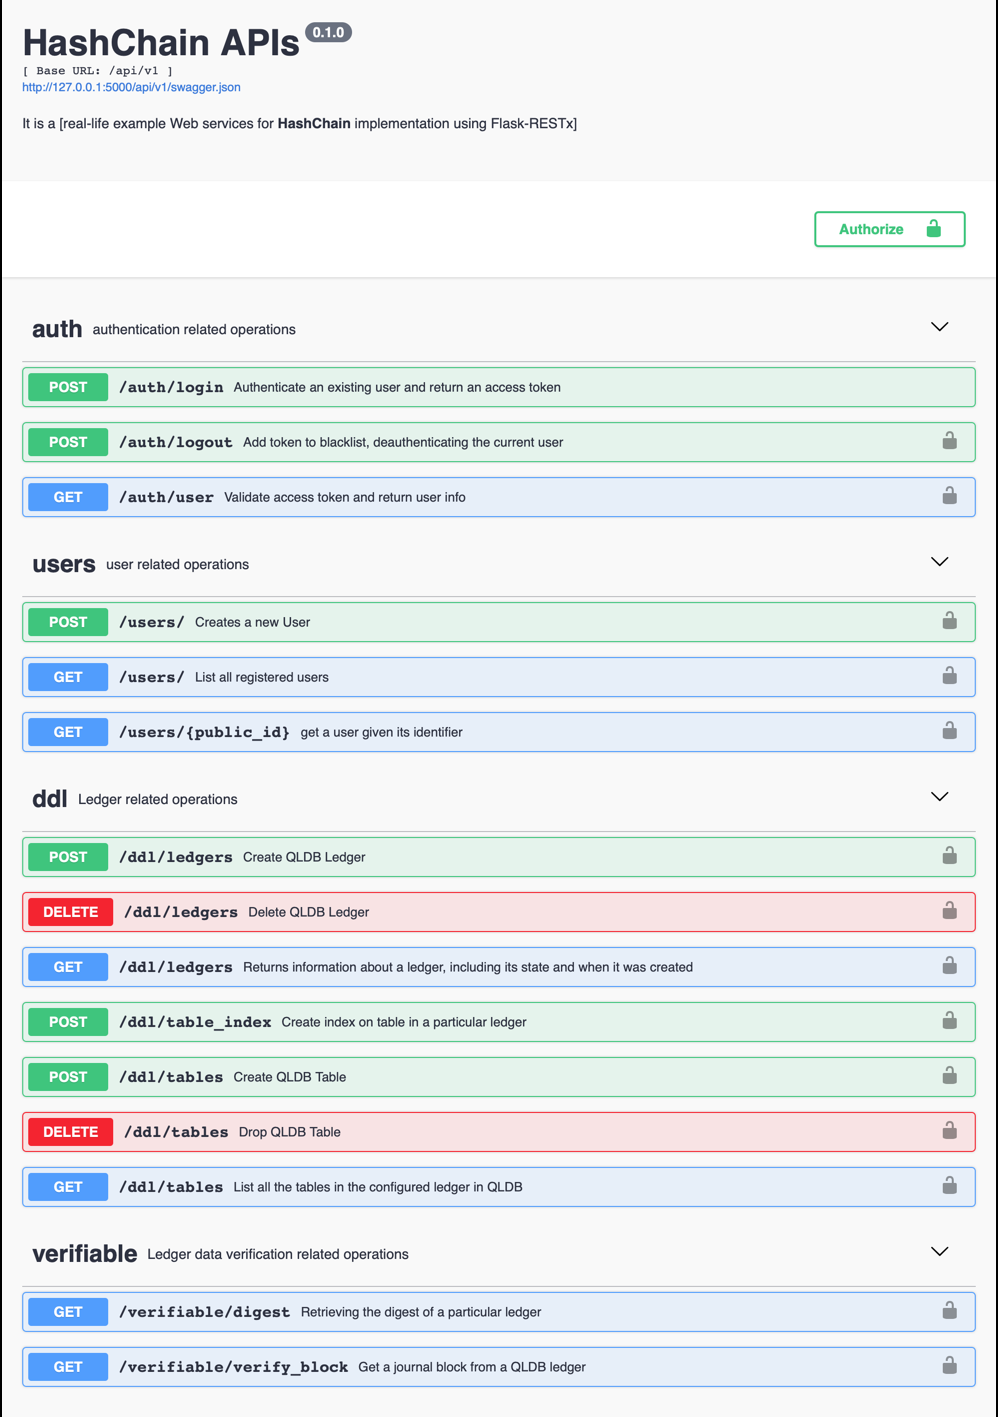Click lock icon on 'Delete QLDB Ledger' row
Viewport: 998px width, 1417px height.
pyautogui.click(x=949, y=911)
